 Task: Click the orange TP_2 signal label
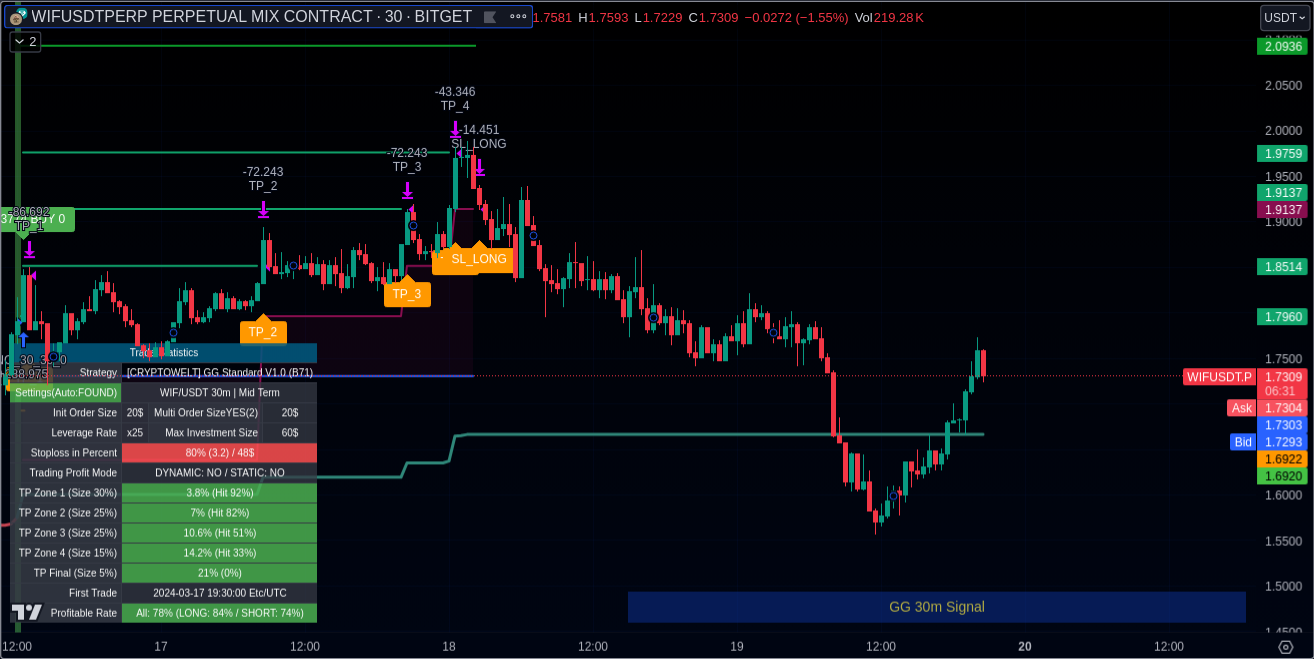coord(263,332)
